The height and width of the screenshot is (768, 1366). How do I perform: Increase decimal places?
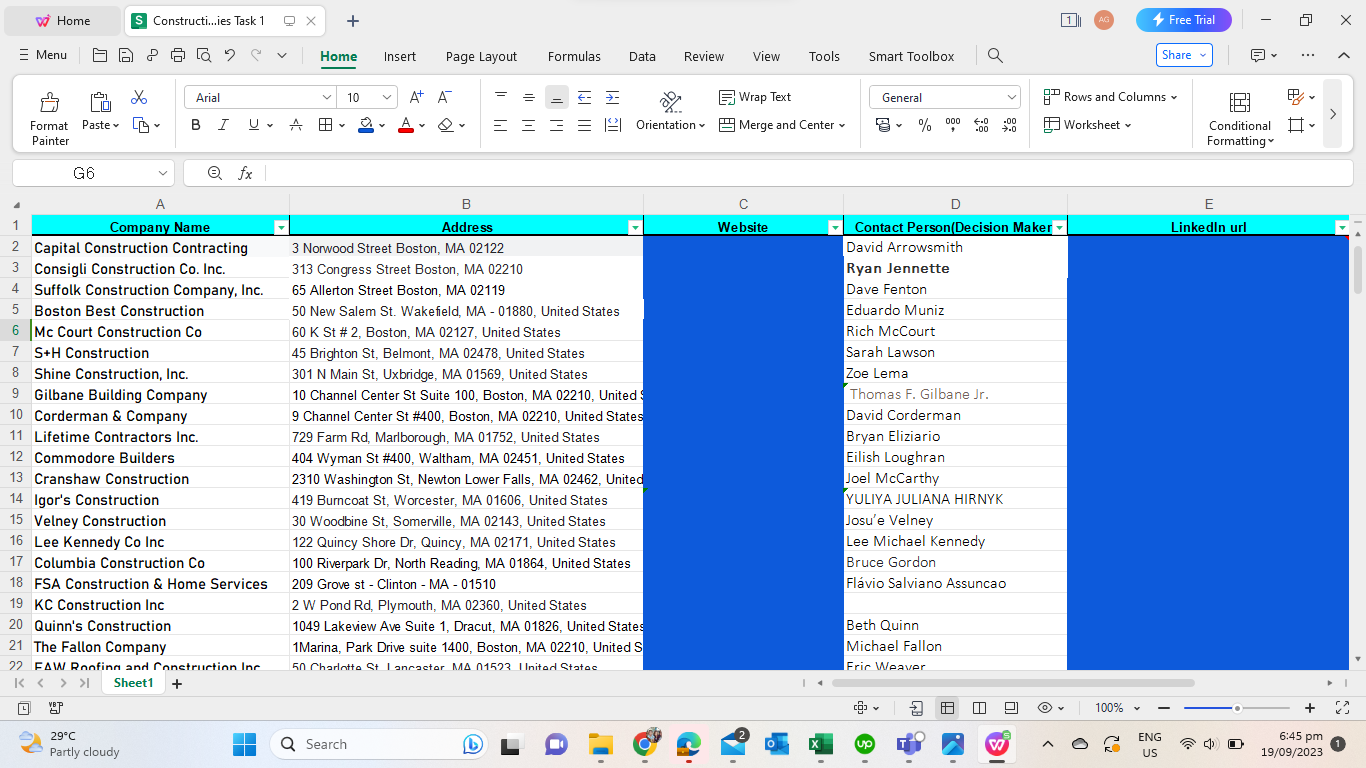click(x=981, y=125)
